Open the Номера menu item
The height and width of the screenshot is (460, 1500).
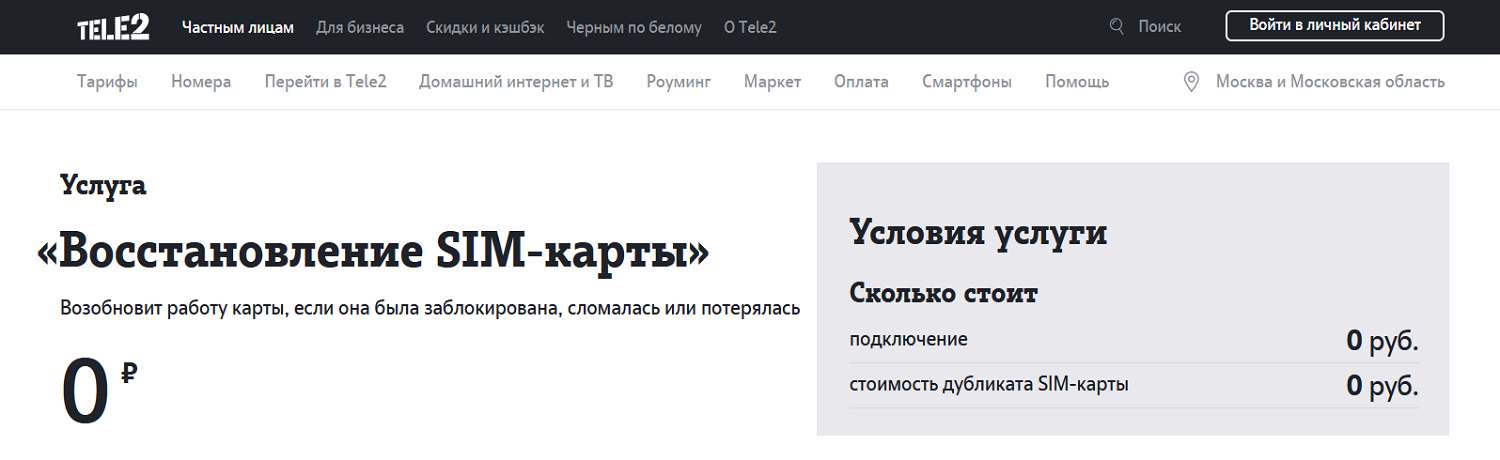pyautogui.click(x=201, y=82)
